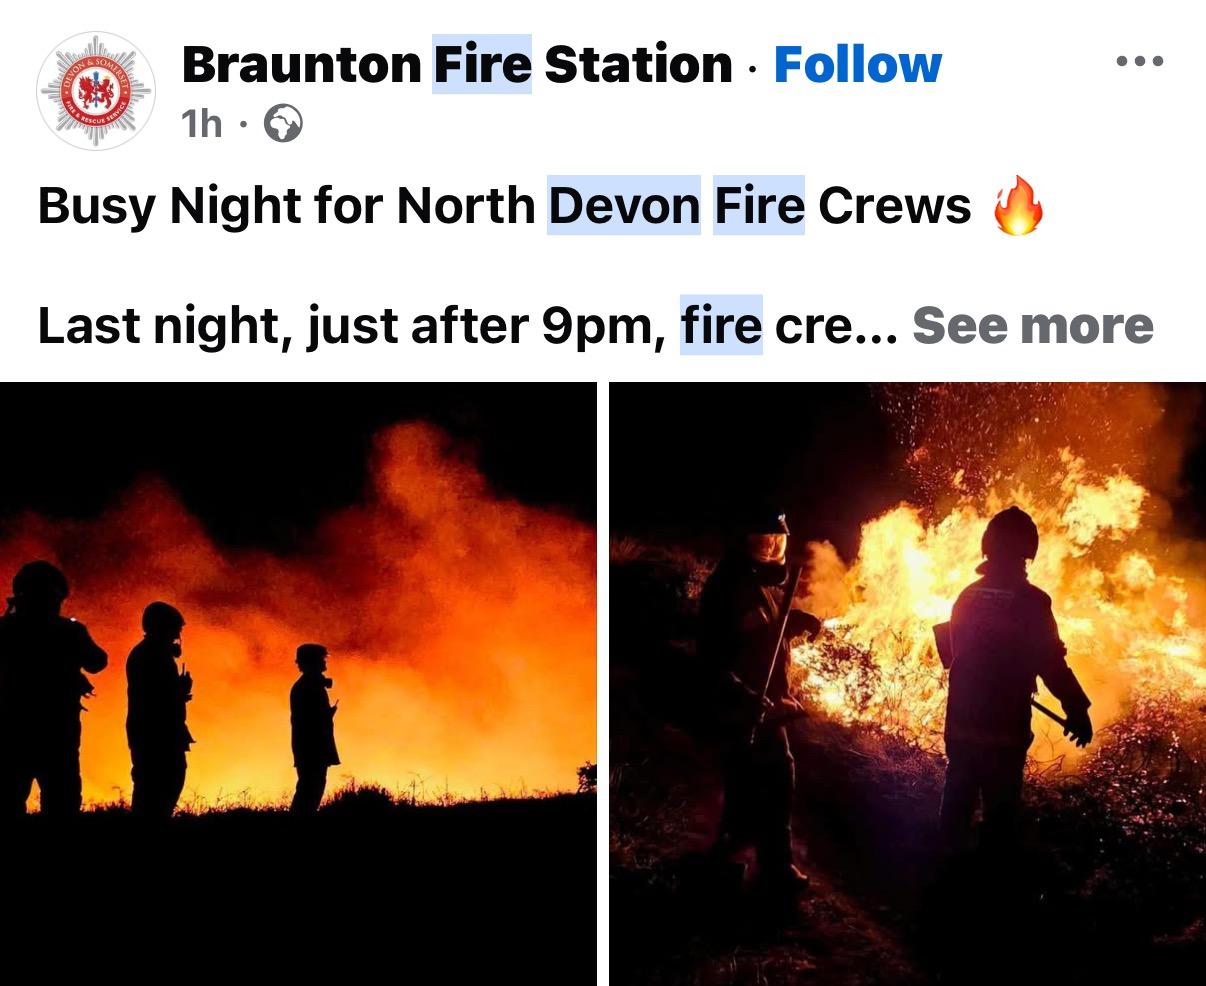Open left photo of three silhouetted firefighters
This screenshot has height=986, width=1206.
(298, 684)
